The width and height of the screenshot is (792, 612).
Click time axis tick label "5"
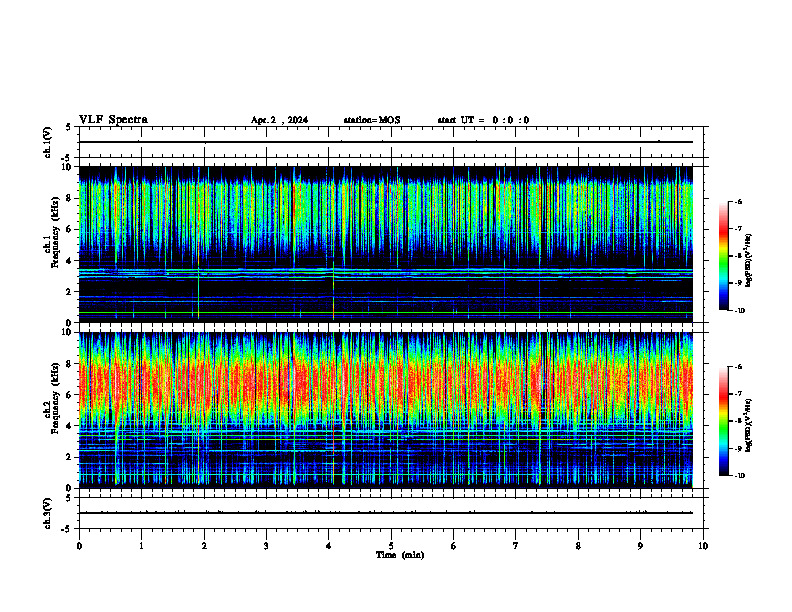point(391,546)
